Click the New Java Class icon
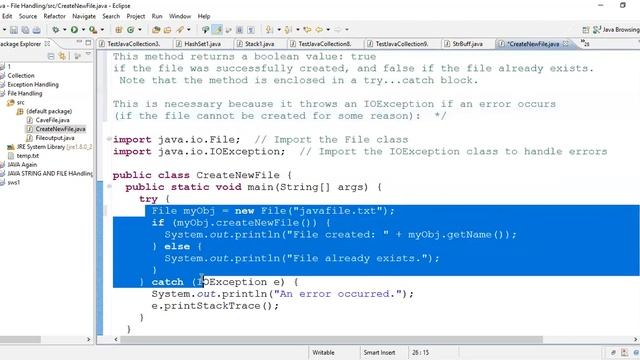This screenshot has width=640, height=360. click(131, 30)
